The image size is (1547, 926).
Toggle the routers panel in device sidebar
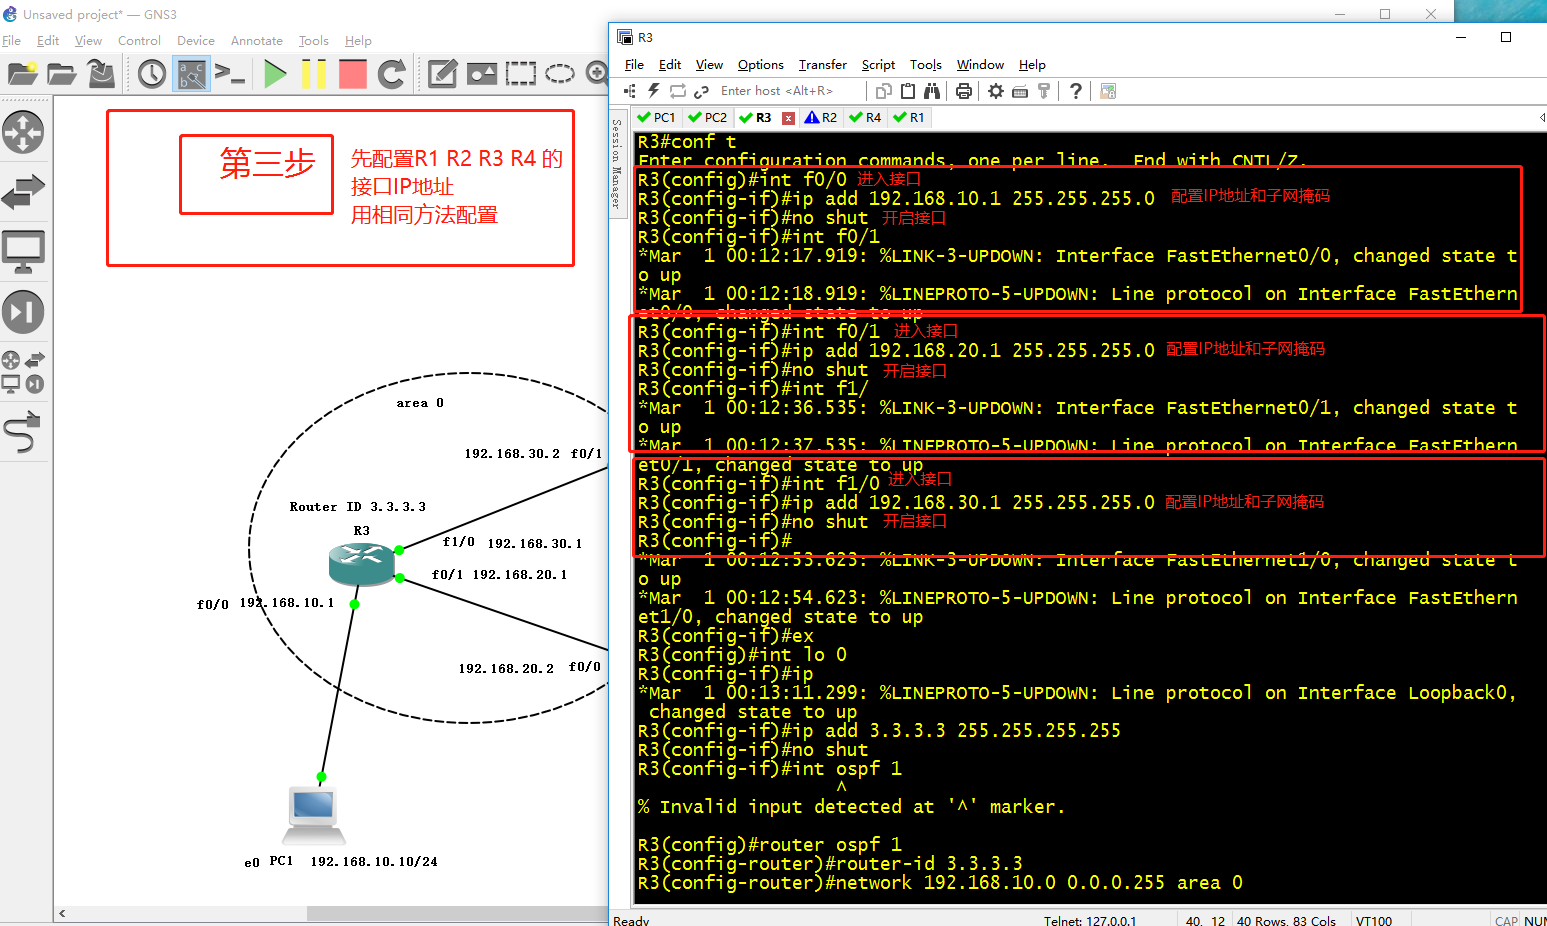[x=24, y=130]
